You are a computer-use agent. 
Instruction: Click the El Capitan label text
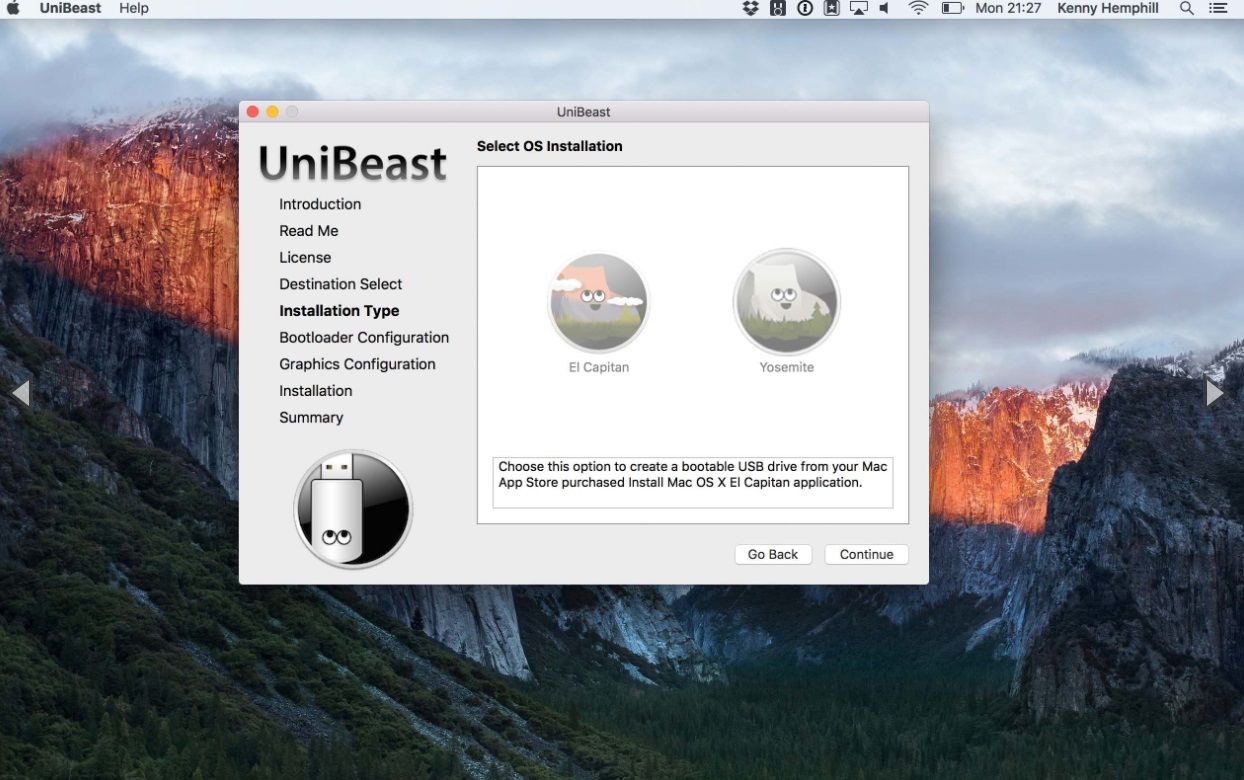tap(599, 367)
